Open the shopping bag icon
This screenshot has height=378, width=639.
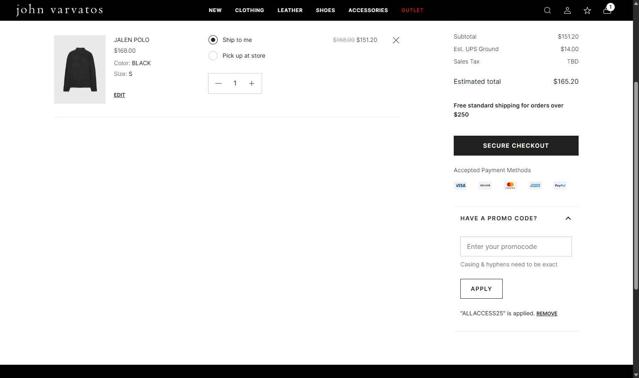click(x=608, y=9)
